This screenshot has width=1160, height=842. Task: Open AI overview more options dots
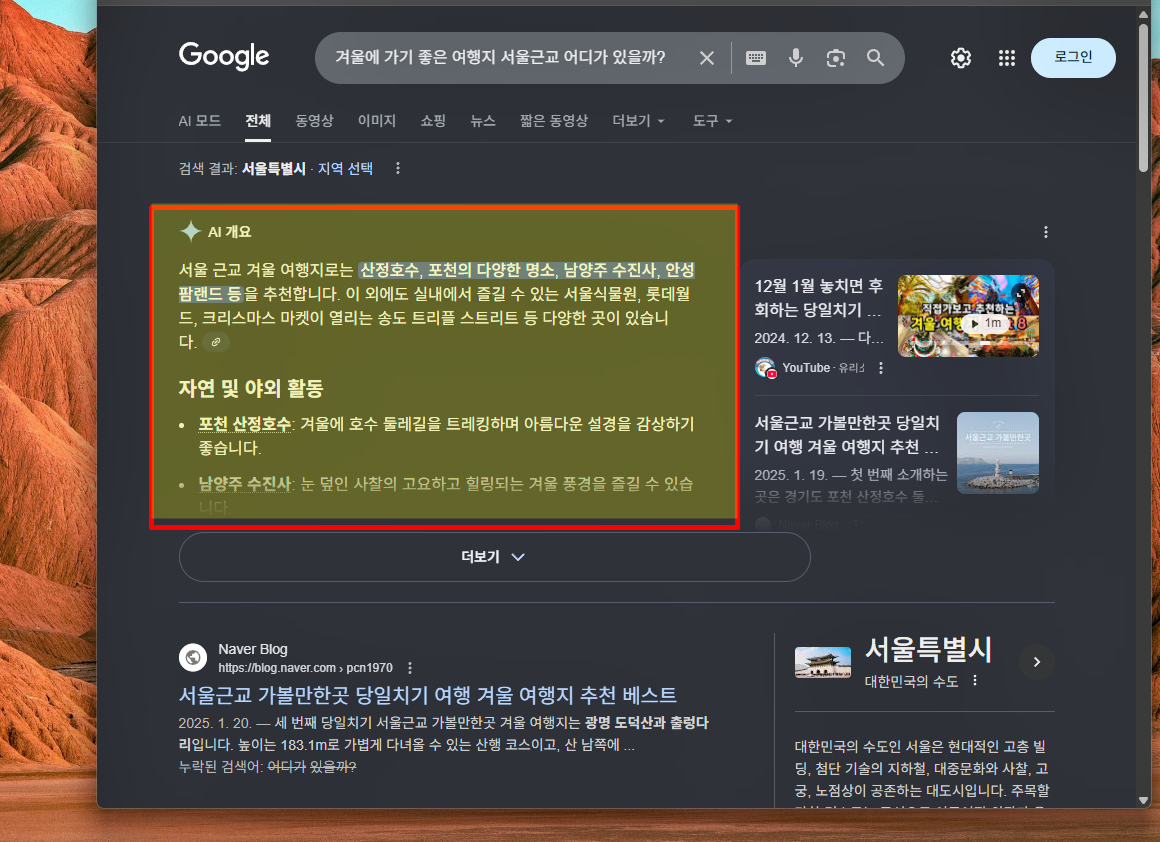1045,232
